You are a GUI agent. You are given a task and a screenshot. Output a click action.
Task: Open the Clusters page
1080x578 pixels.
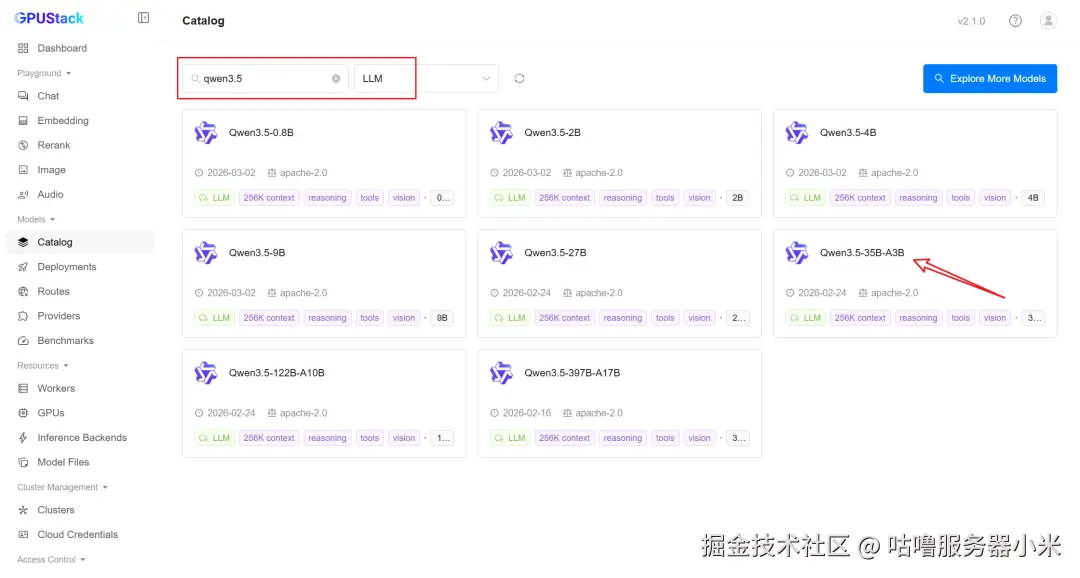coord(80,510)
